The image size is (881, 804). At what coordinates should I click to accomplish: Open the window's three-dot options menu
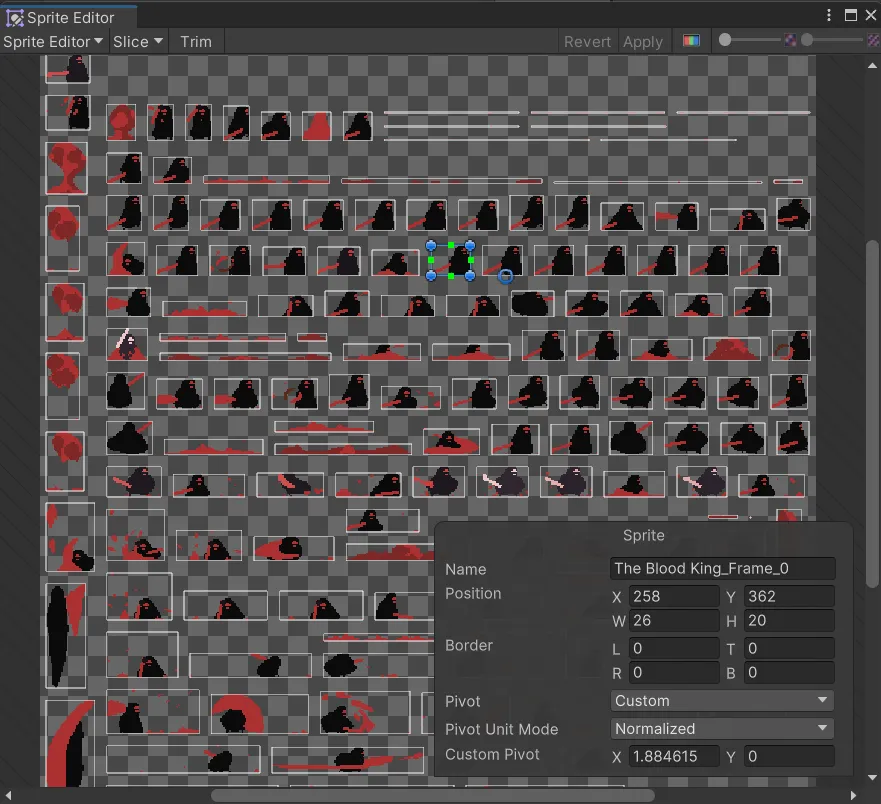[829, 15]
